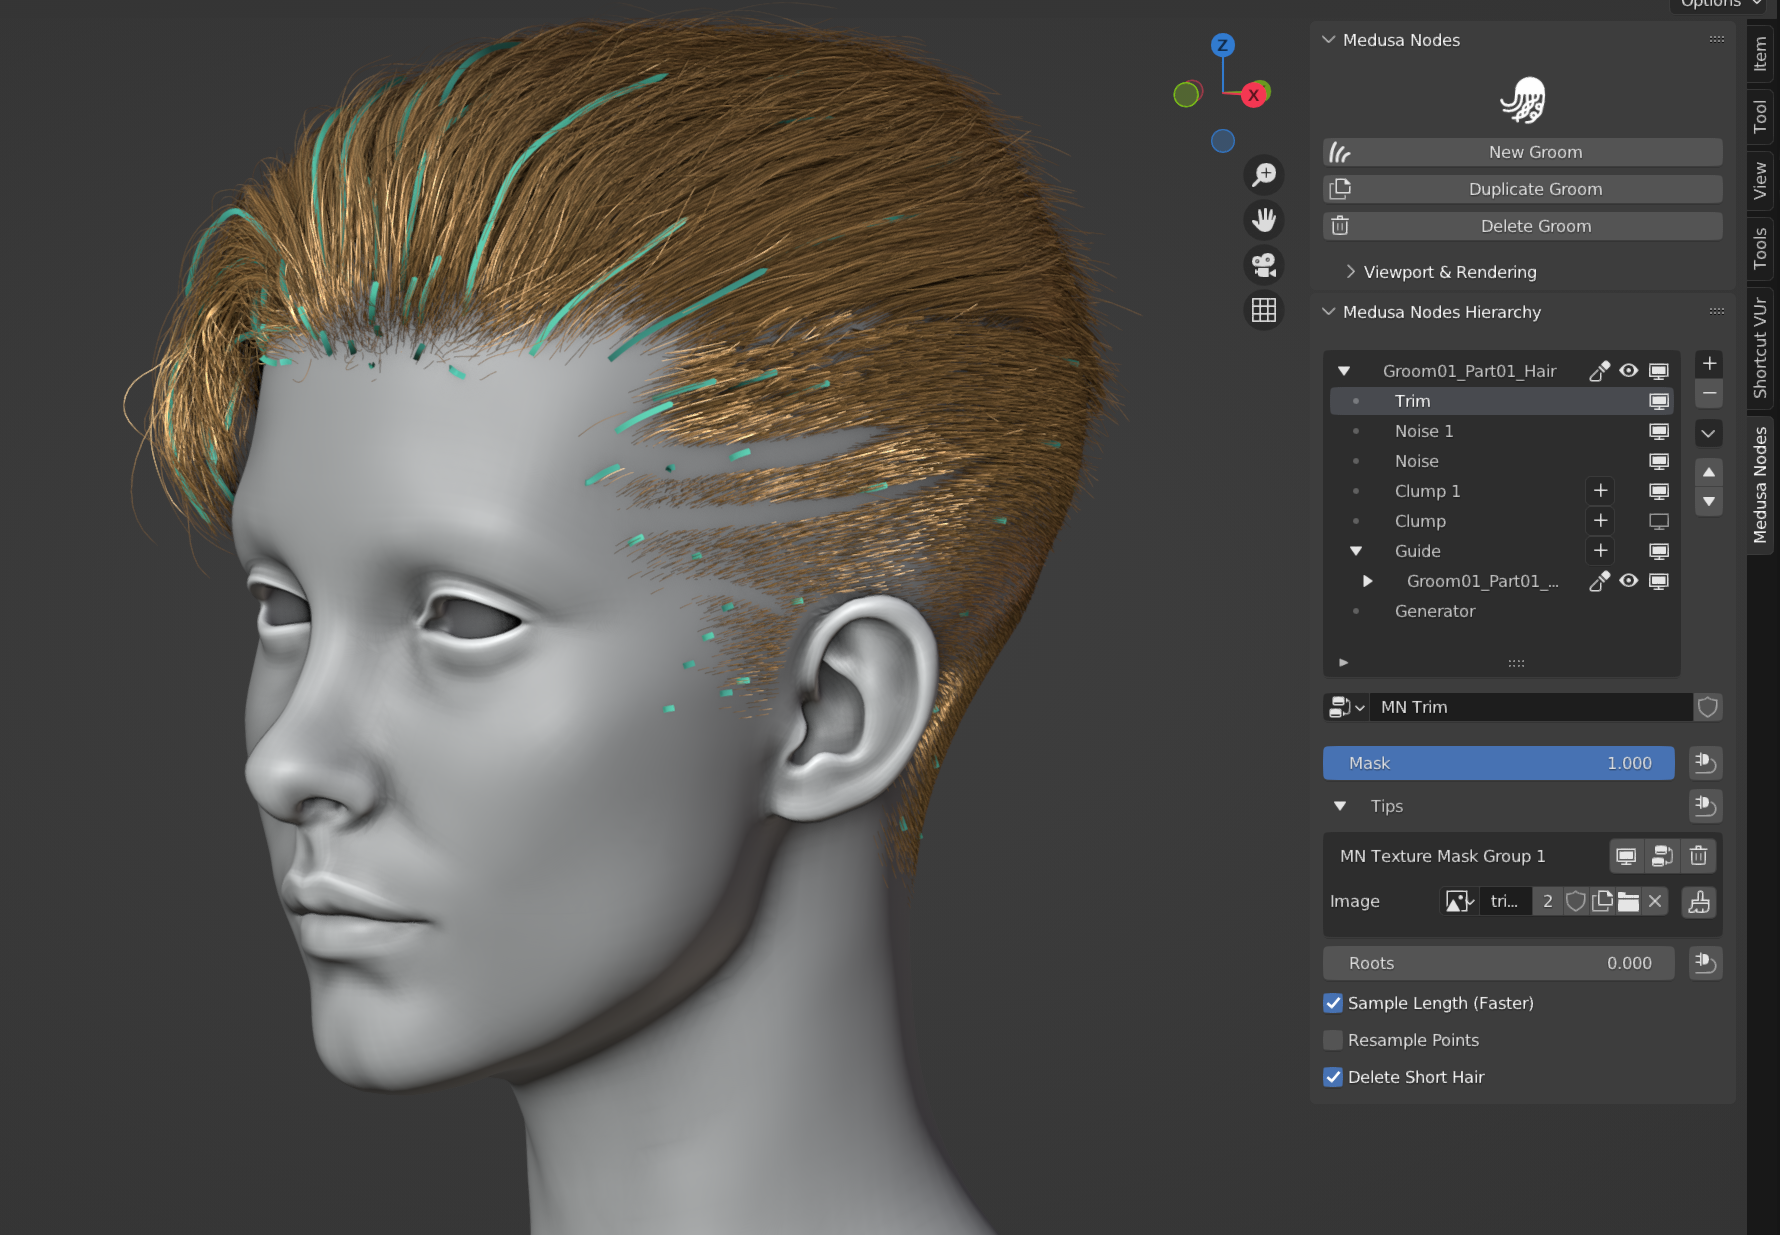
Task: Collapse the Tips section
Action: tap(1341, 806)
